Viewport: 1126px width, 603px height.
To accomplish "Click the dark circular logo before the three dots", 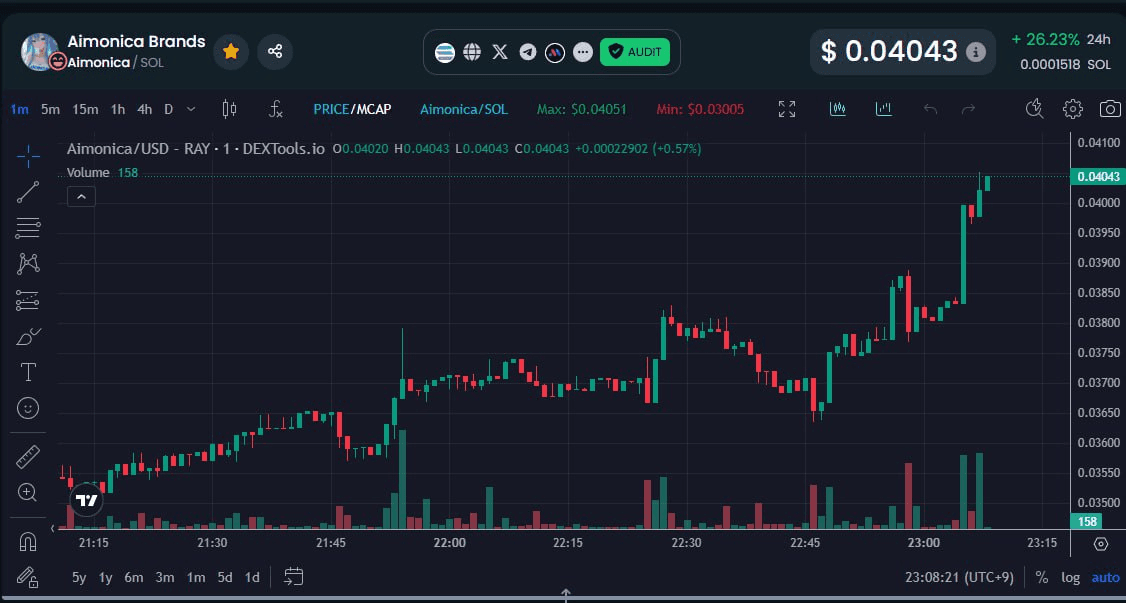I will tap(555, 52).
